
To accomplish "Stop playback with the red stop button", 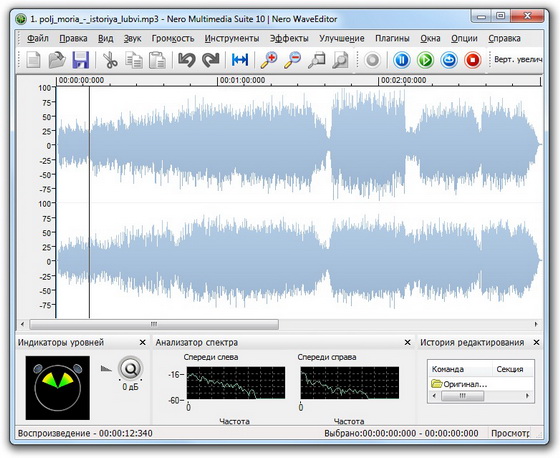I will (x=472, y=60).
